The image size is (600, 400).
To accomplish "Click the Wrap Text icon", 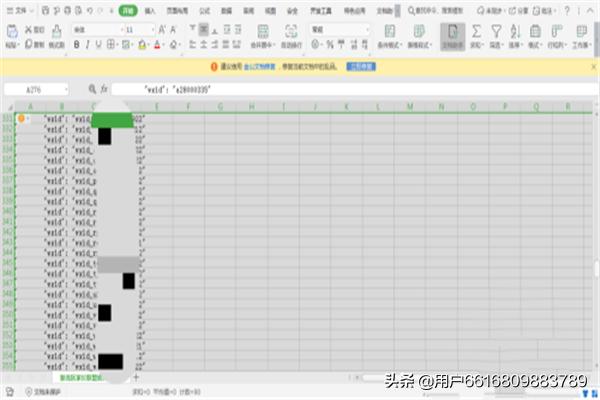I will point(291,31).
